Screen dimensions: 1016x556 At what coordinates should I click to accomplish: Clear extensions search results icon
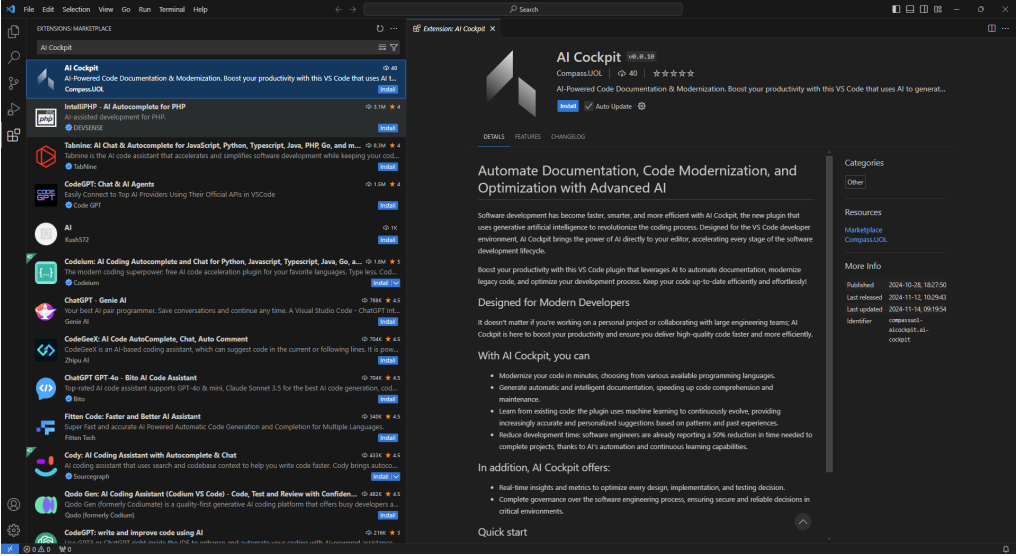coord(382,47)
